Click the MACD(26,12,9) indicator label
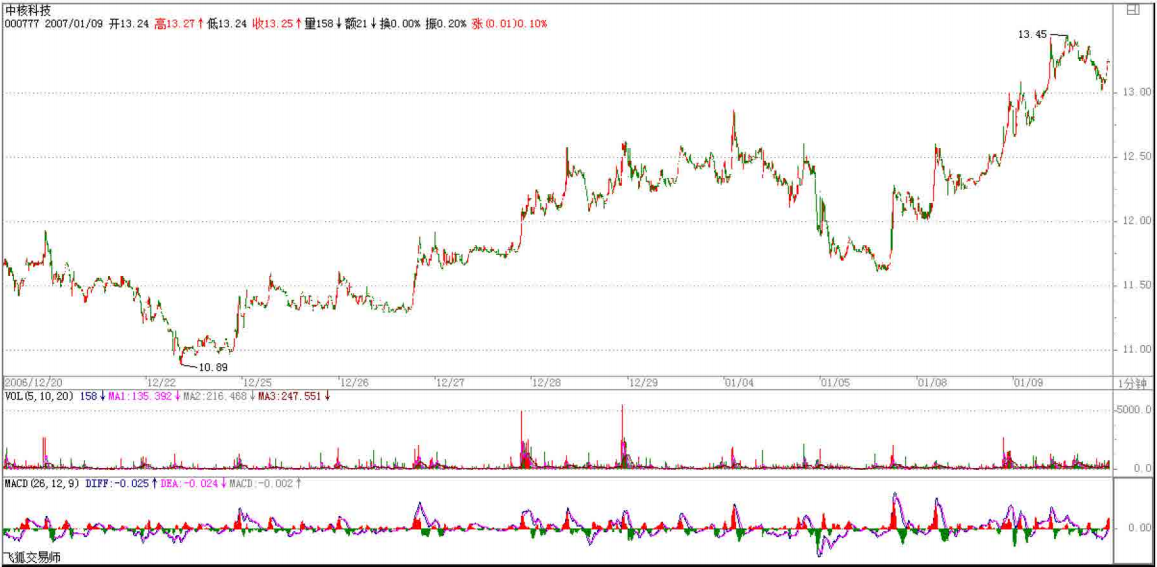The image size is (1157, 567). [40, 484]
